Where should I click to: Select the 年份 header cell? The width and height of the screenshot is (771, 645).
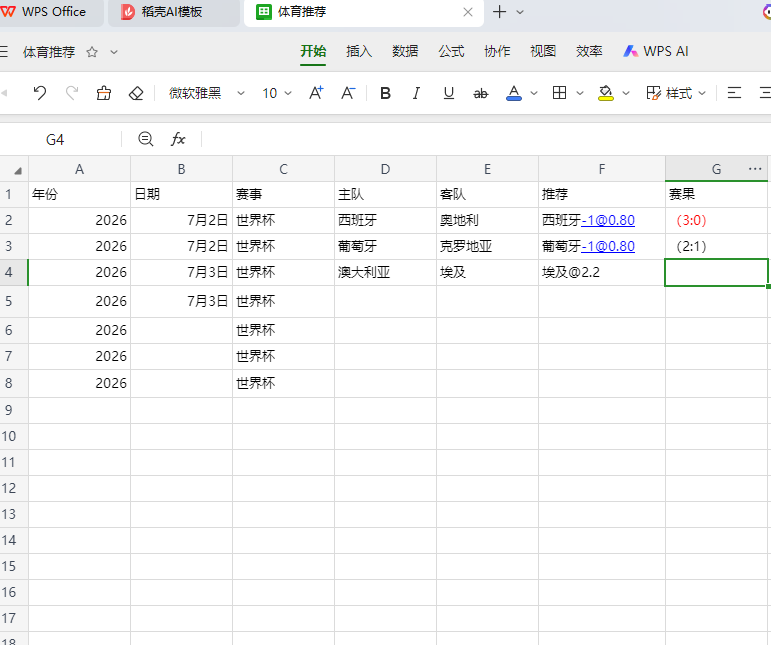[x=79, y=194]
